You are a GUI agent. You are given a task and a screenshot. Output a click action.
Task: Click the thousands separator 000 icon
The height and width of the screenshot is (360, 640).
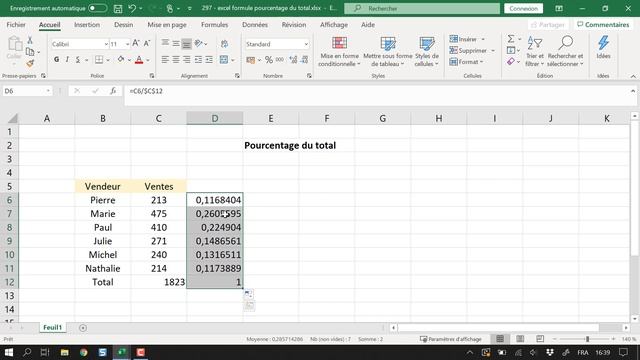[x=280, y=60]
